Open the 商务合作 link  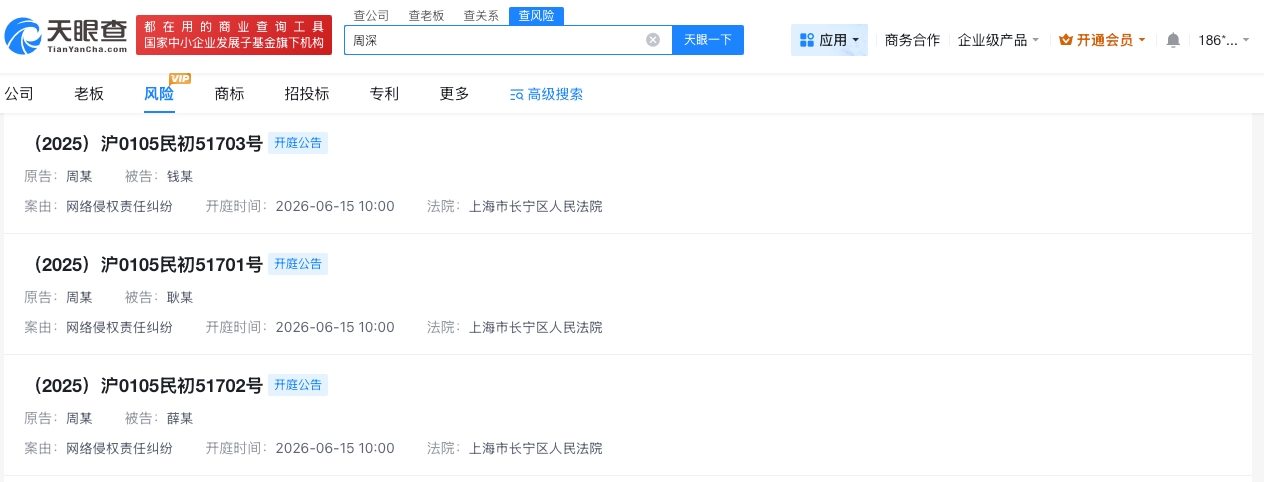pyautogui.click(x=912, y=40)
